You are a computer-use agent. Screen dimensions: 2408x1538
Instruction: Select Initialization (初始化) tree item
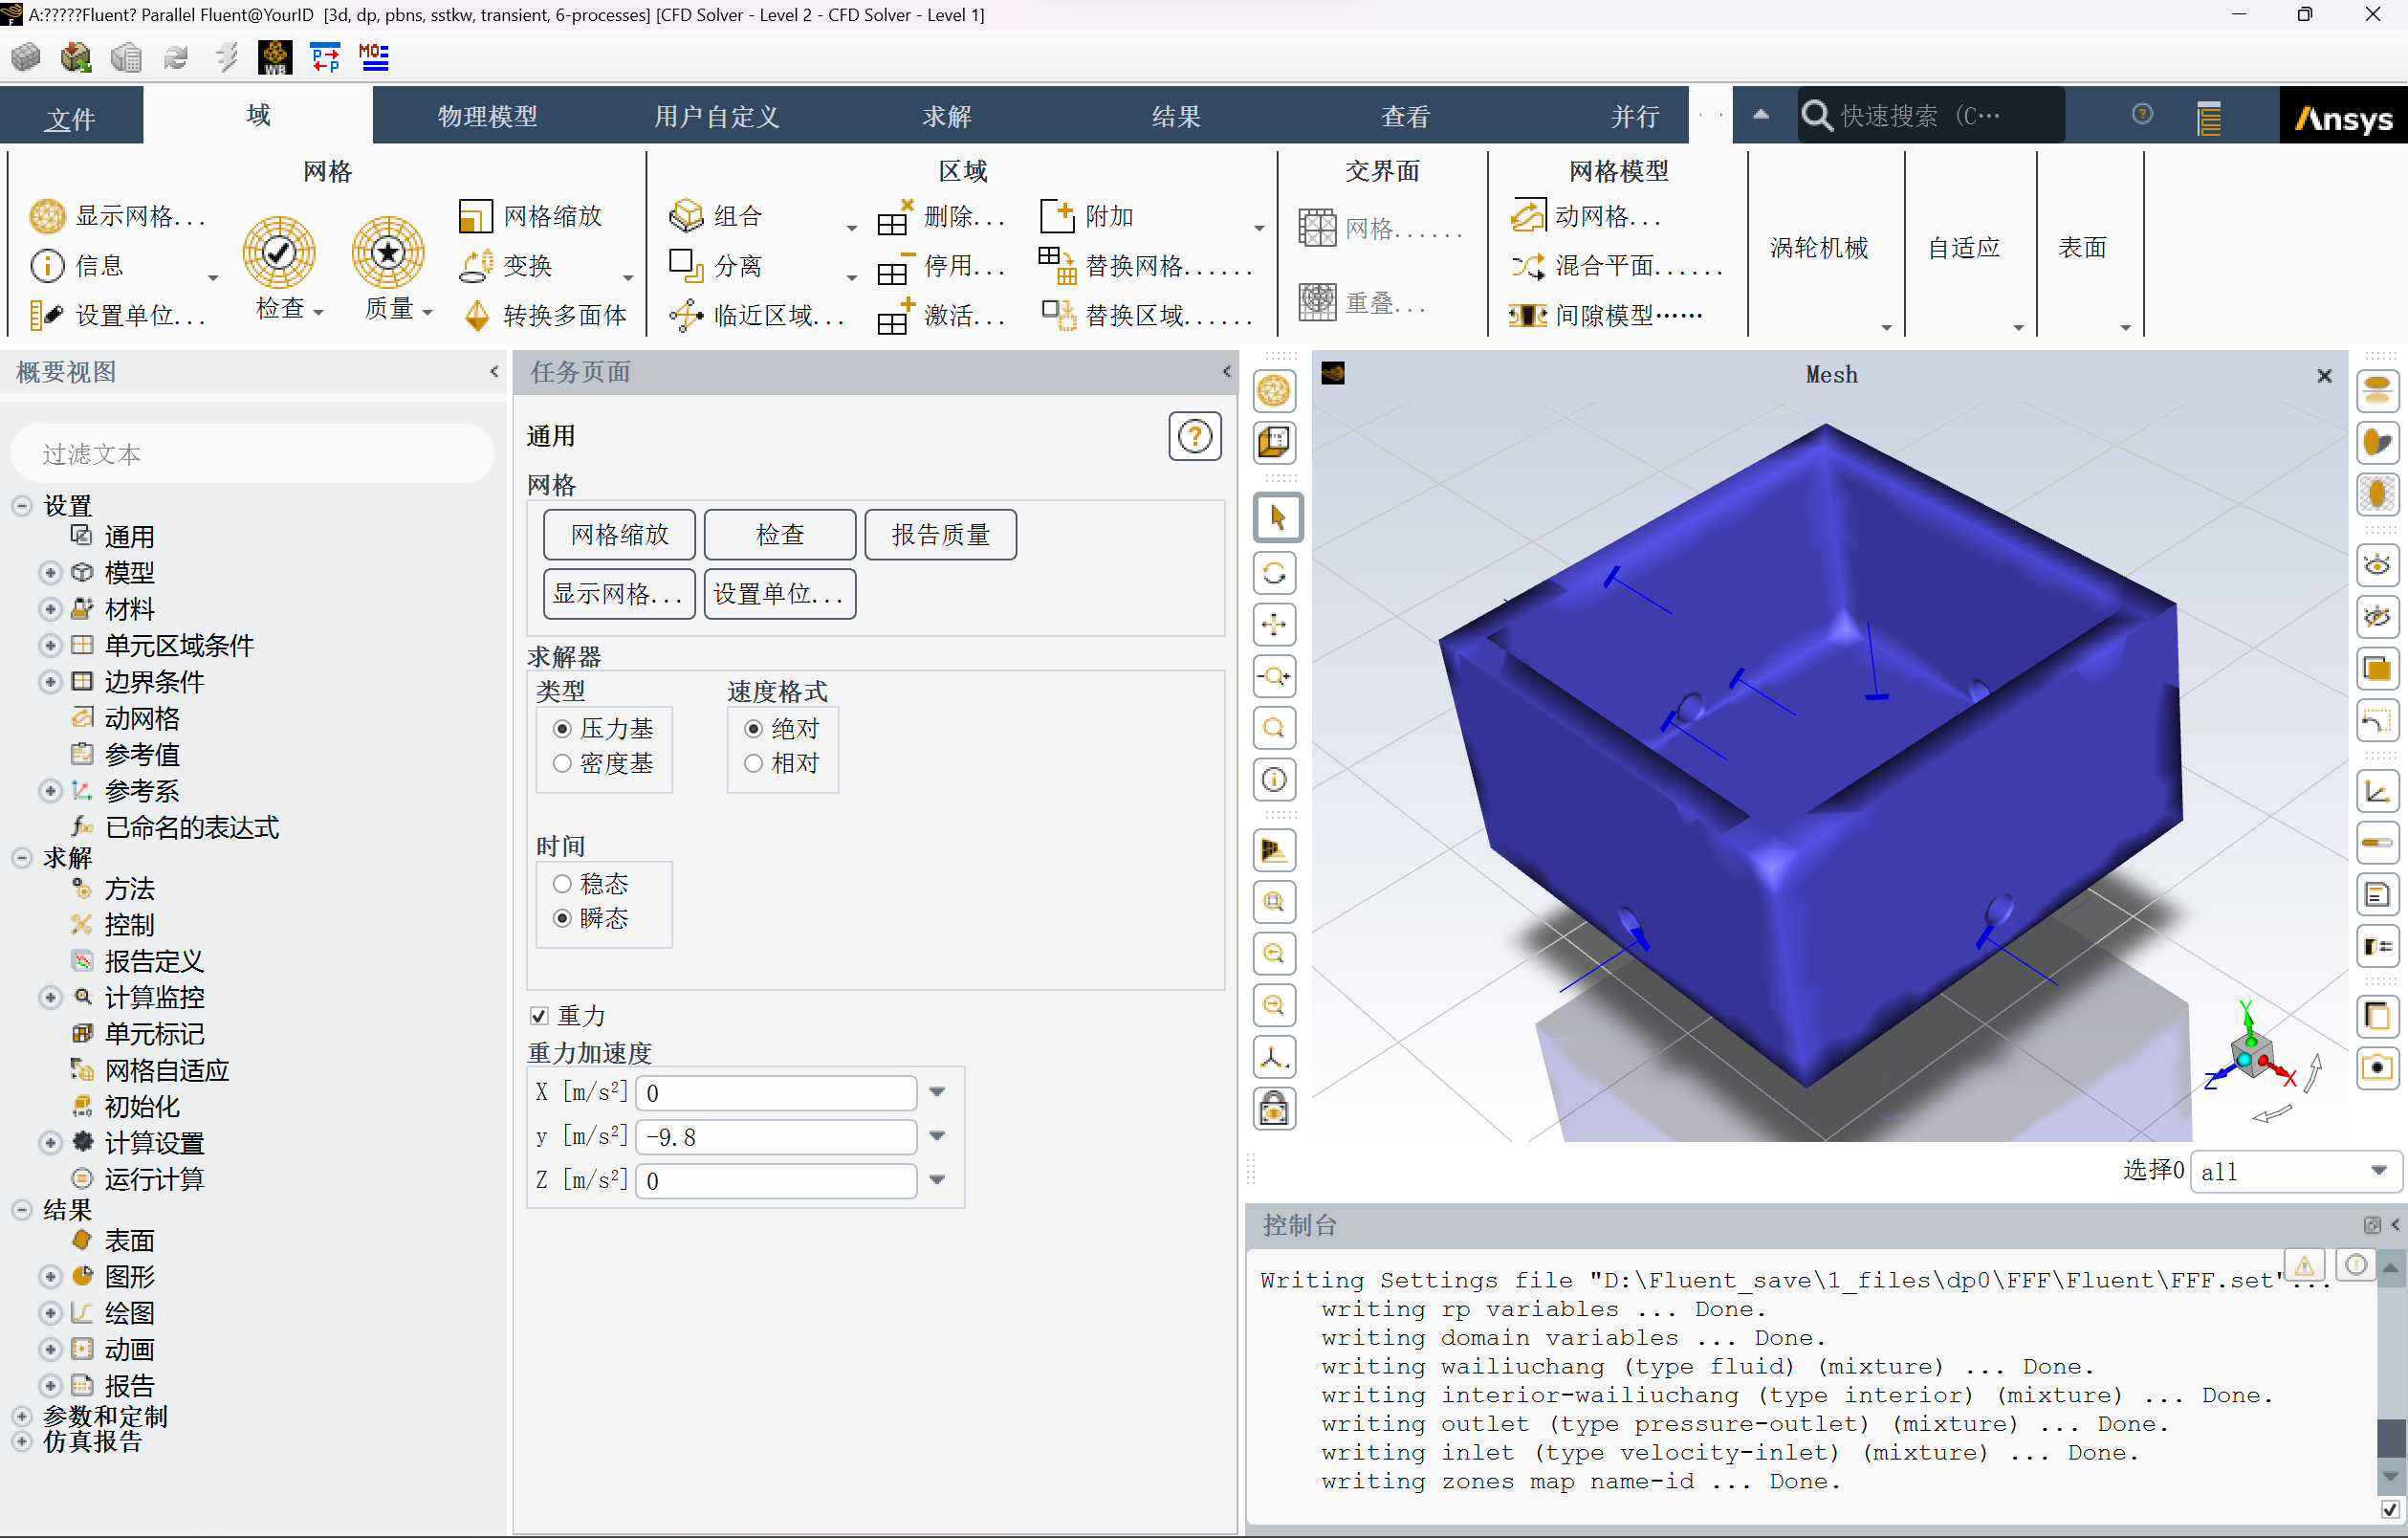[142, 1107]
